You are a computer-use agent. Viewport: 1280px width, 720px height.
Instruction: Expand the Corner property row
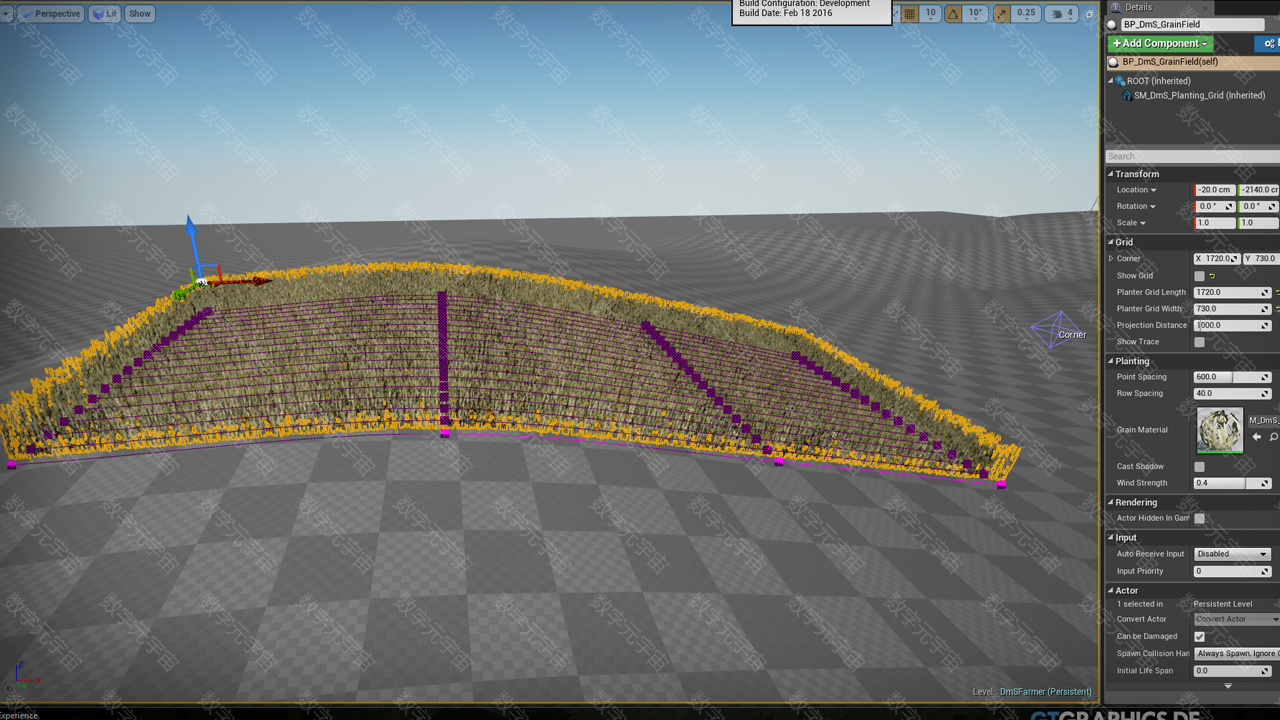coord(1111,259)
